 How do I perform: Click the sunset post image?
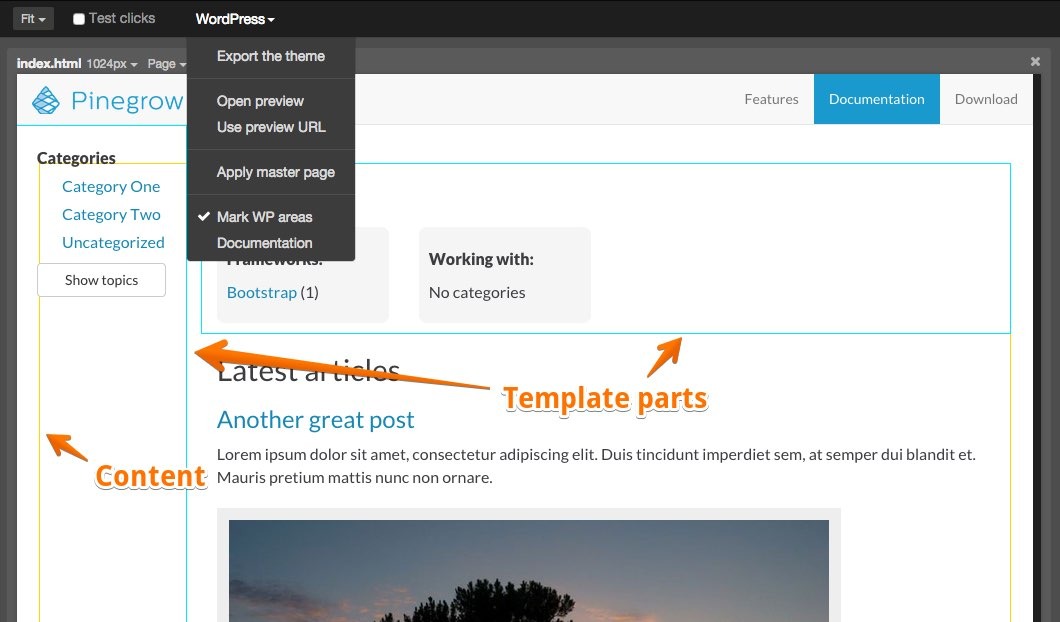[x=529, y=571]
